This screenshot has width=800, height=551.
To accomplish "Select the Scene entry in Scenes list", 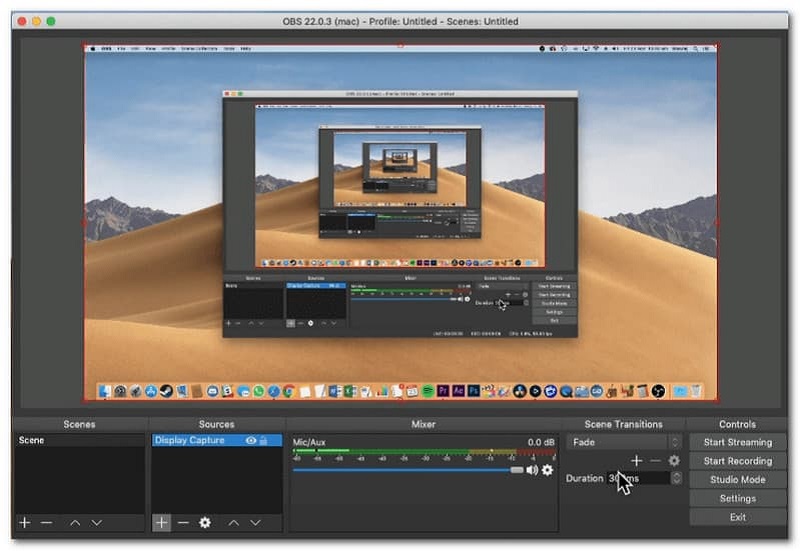I will [80, 440].
